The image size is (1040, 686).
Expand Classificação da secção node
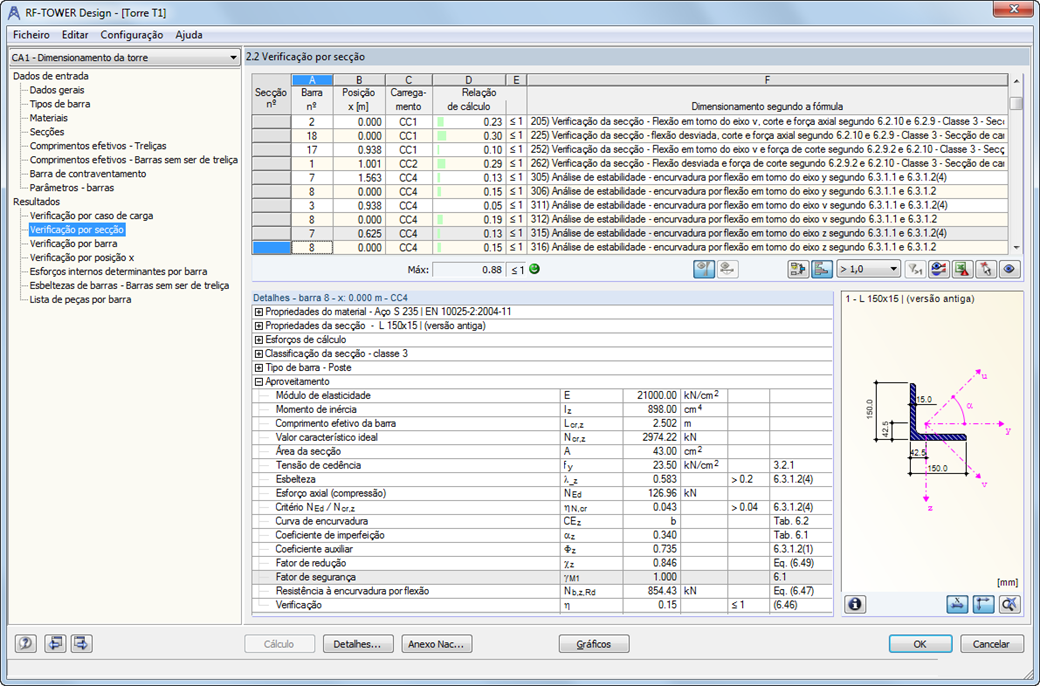(259, 353)
